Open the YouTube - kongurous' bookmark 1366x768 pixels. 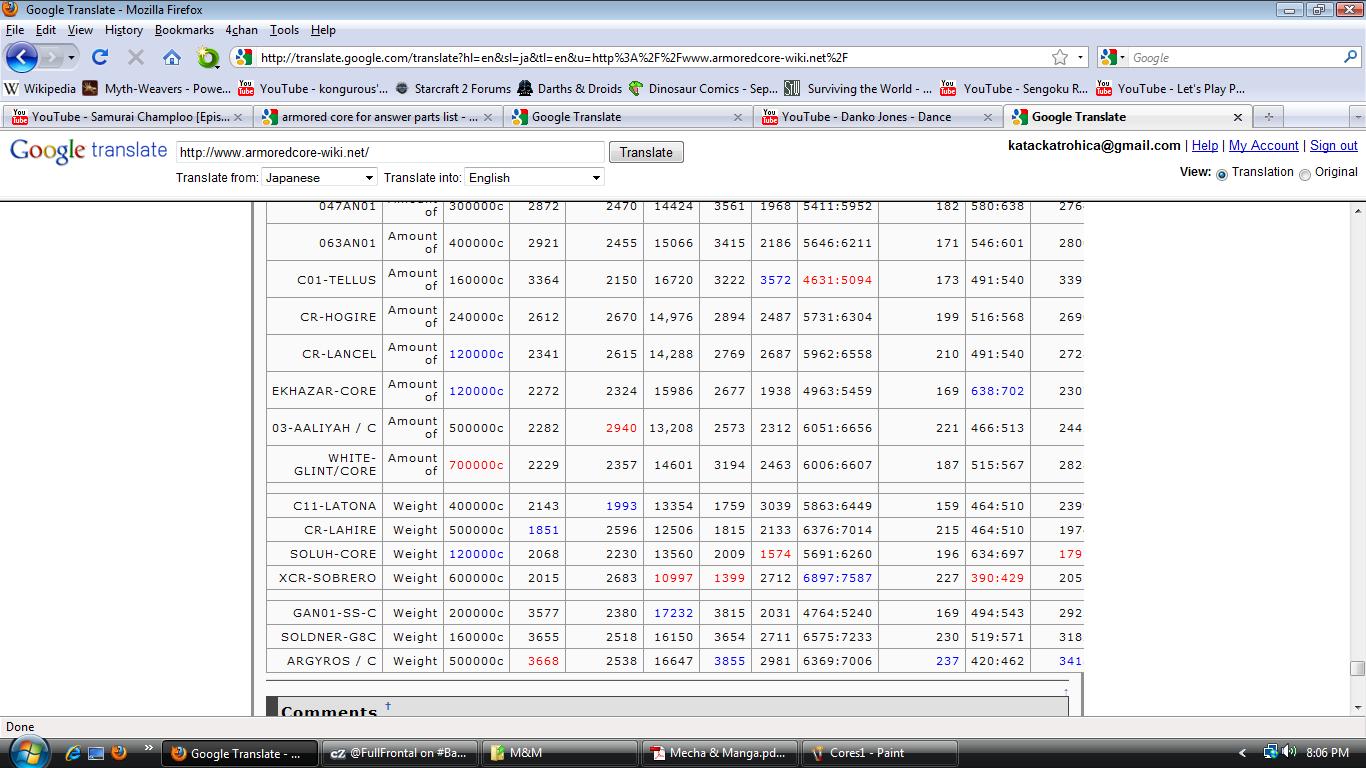click(x=313, y=88)
